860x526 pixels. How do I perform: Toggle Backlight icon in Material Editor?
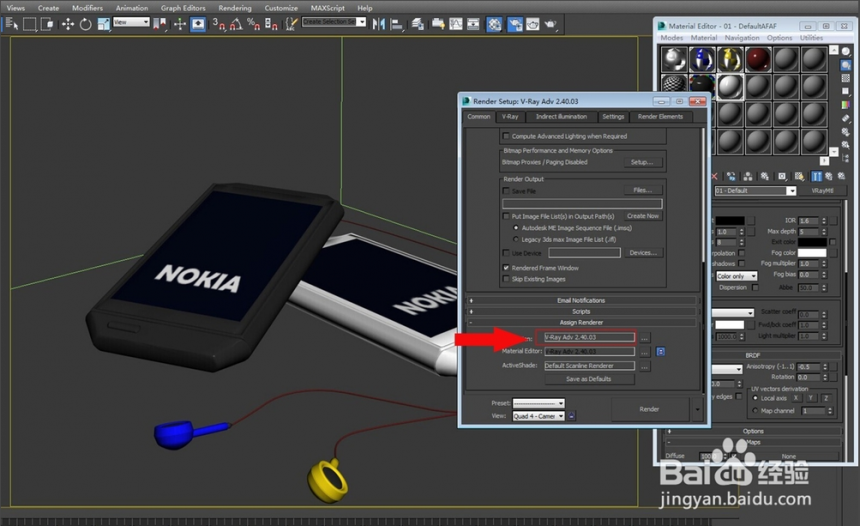(x=846, y=65)
